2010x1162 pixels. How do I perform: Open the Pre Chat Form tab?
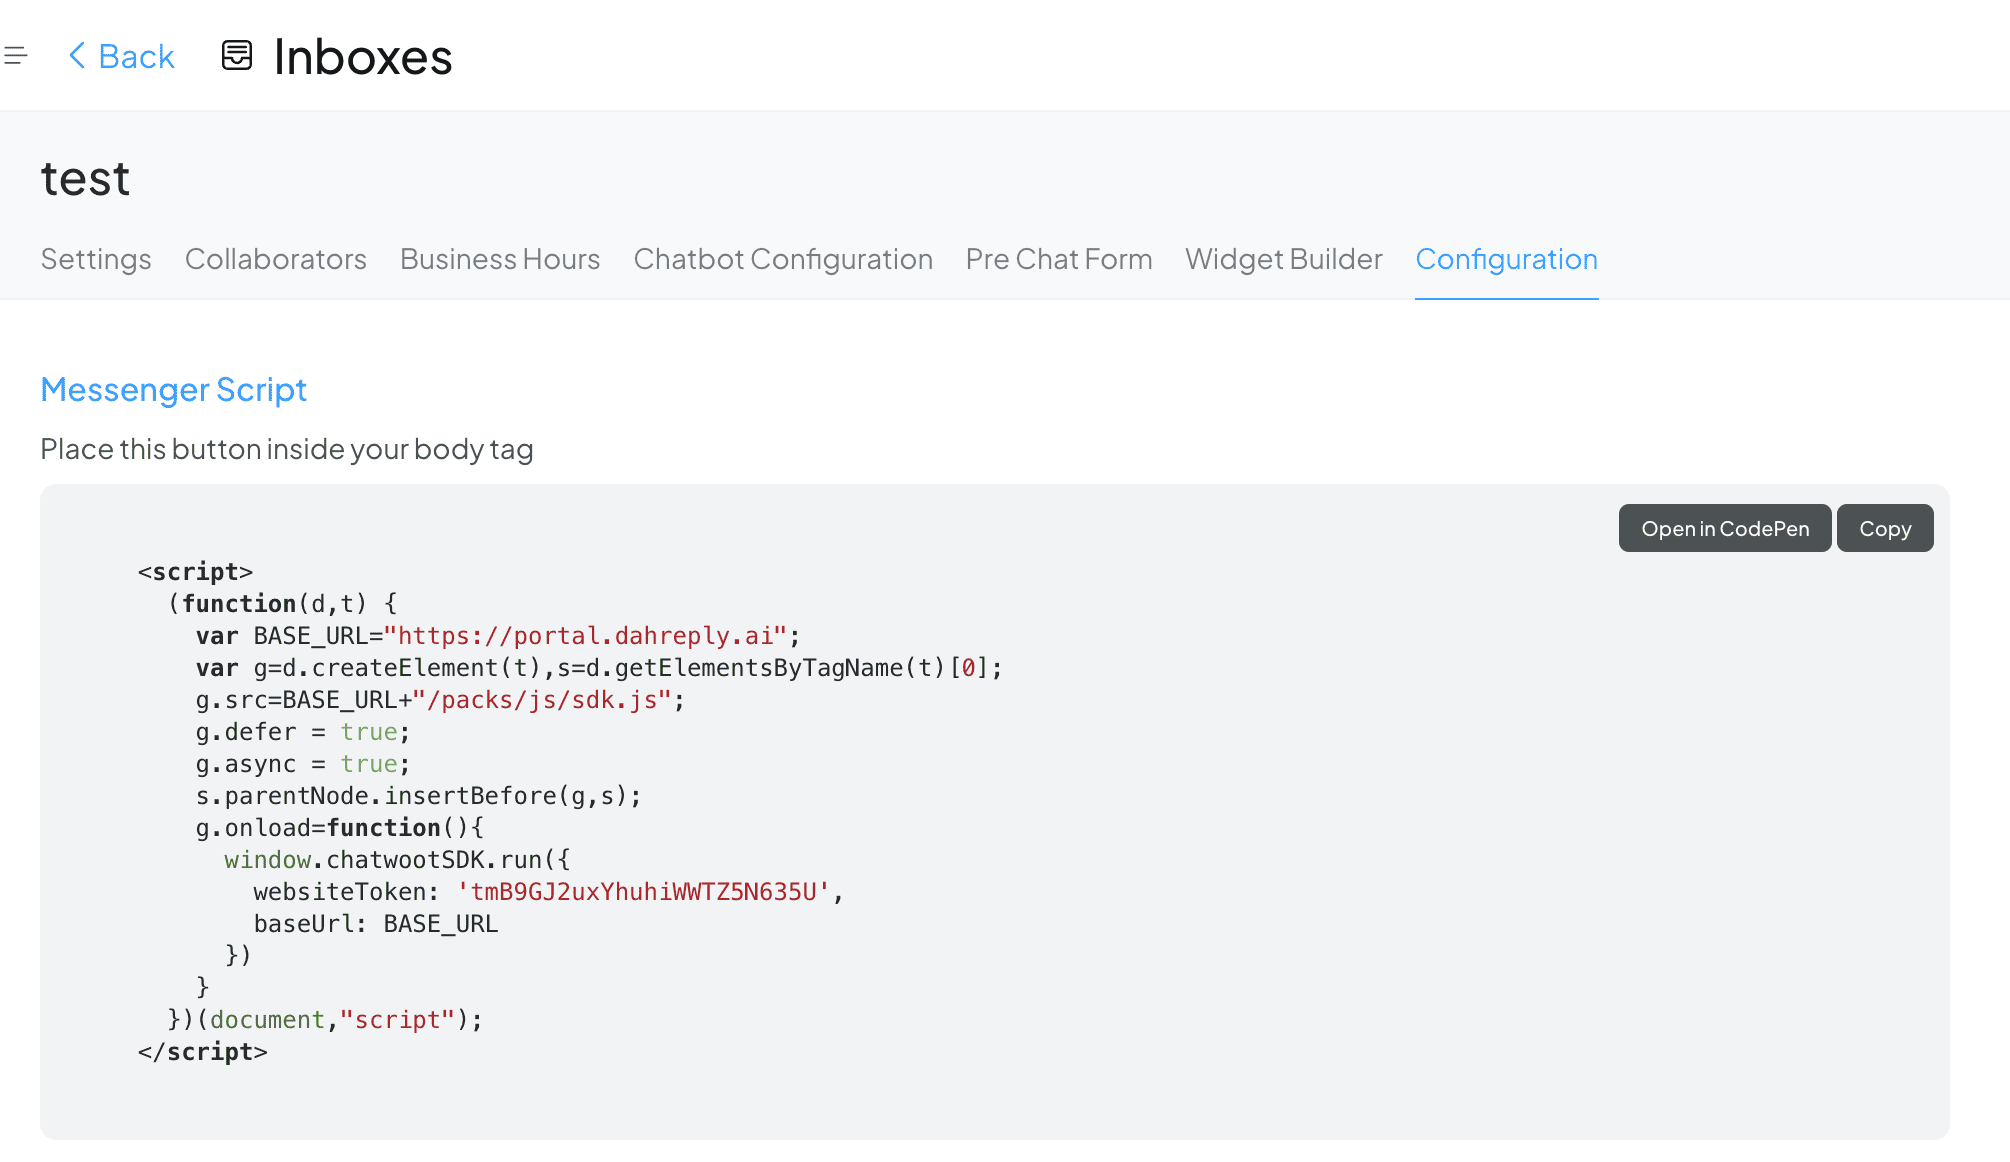[1059, 259]
